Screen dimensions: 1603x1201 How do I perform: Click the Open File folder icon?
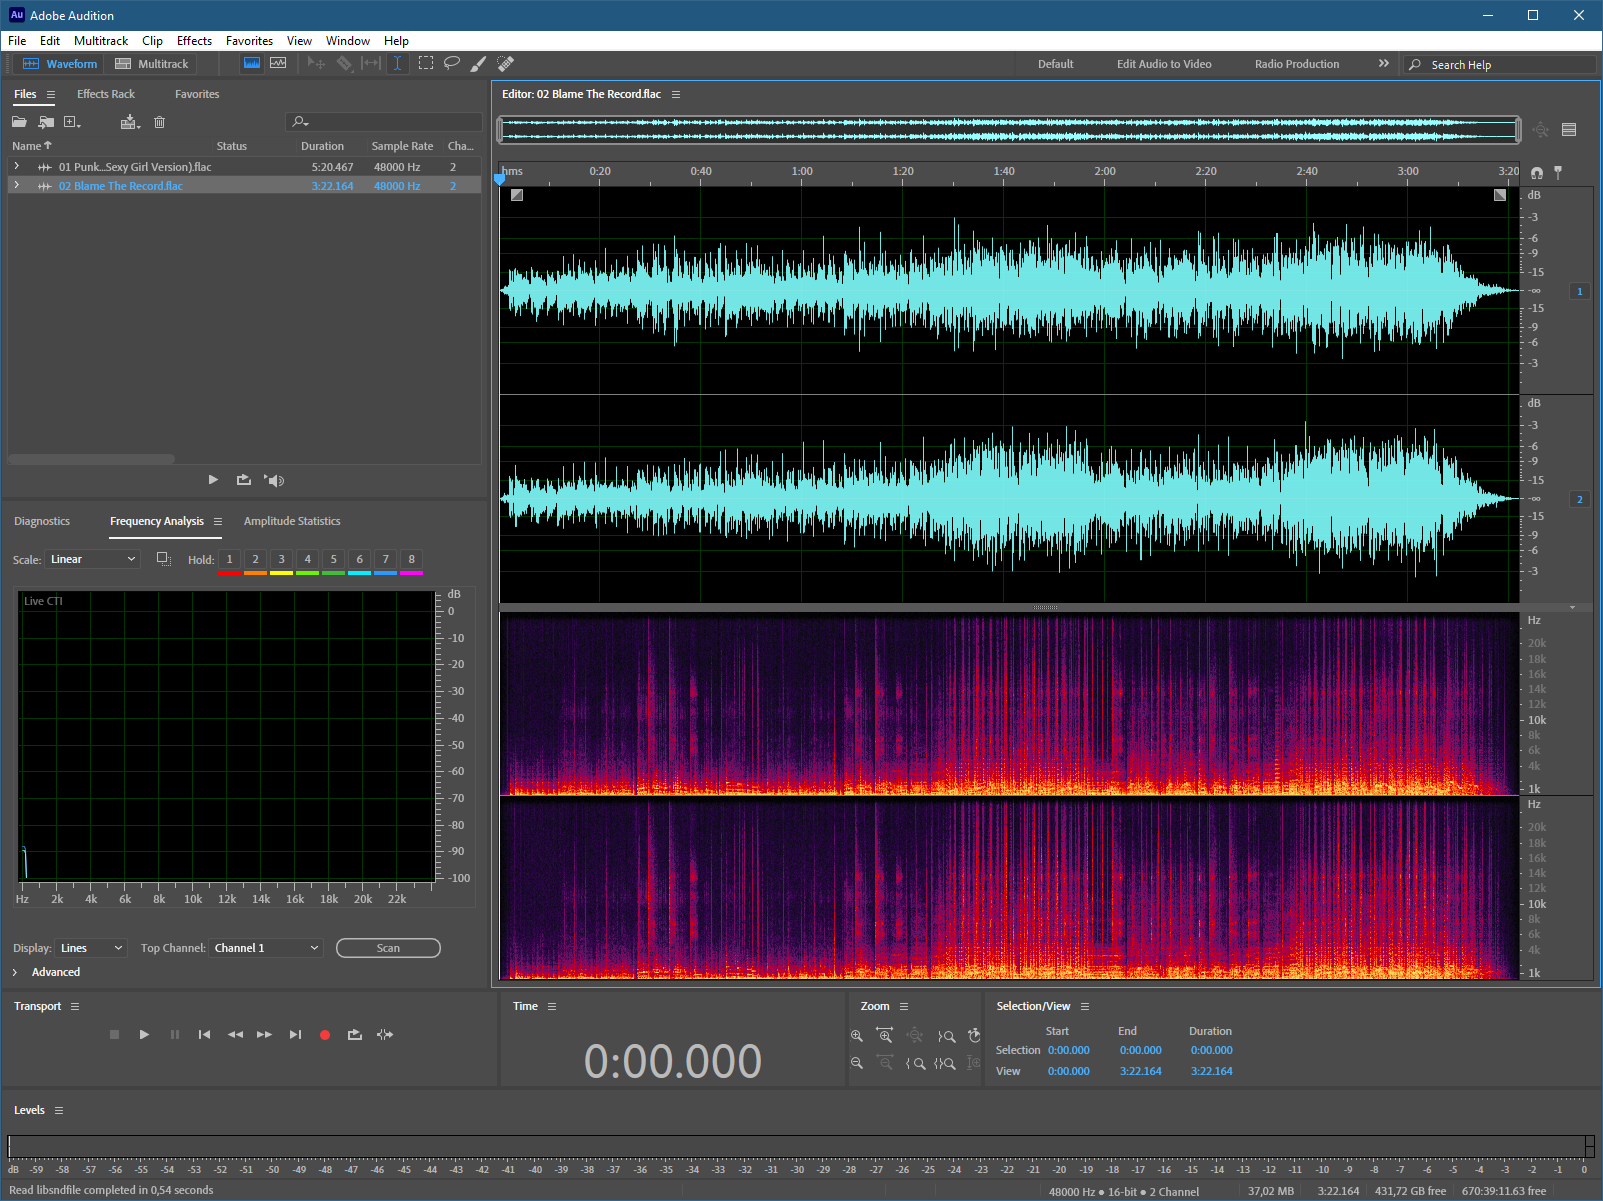(19, 122)
